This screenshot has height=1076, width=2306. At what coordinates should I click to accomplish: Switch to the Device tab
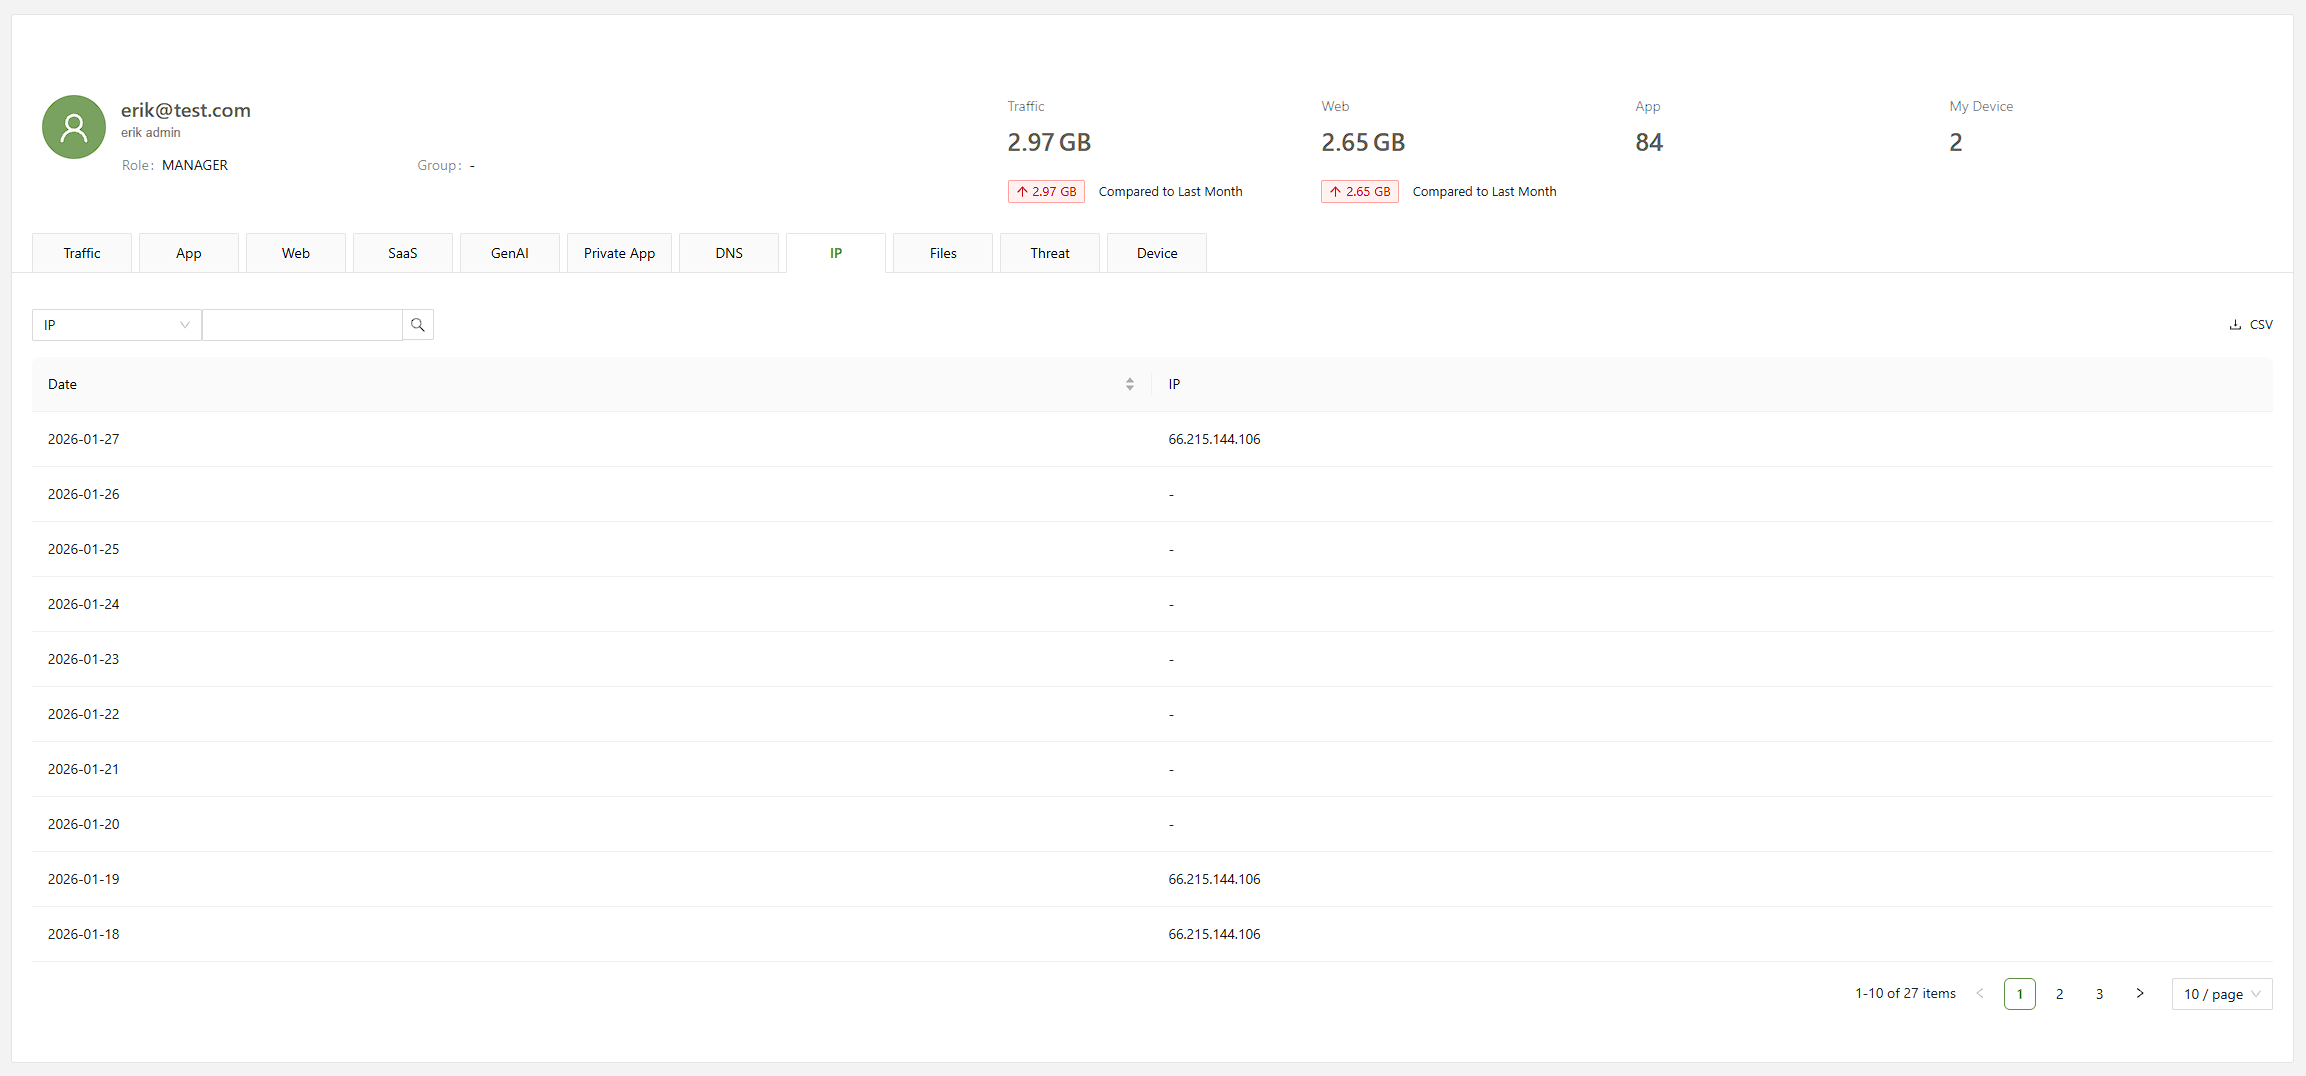pos(1156,253)
